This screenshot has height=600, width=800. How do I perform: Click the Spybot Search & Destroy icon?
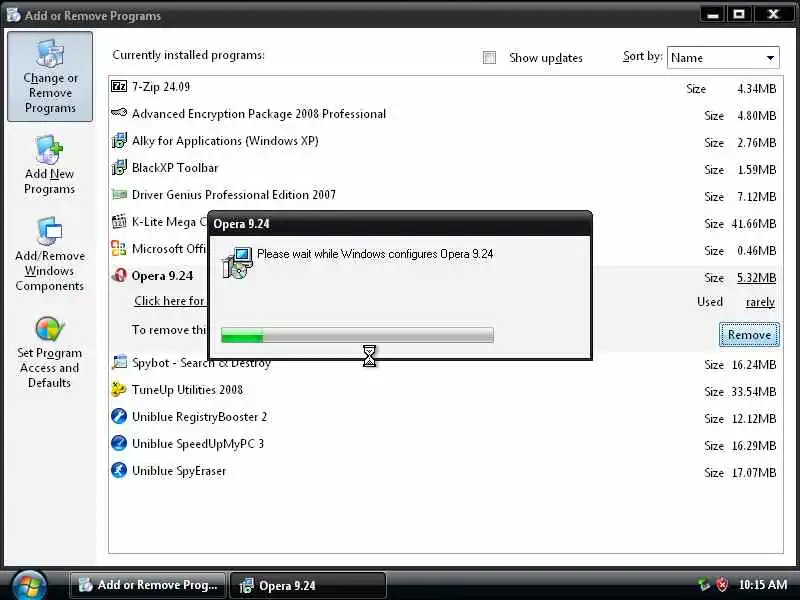[119, 362]
